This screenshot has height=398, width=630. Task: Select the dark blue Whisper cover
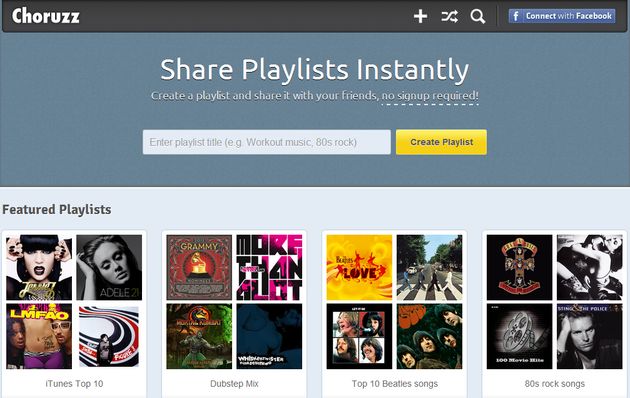coord(269,336)
